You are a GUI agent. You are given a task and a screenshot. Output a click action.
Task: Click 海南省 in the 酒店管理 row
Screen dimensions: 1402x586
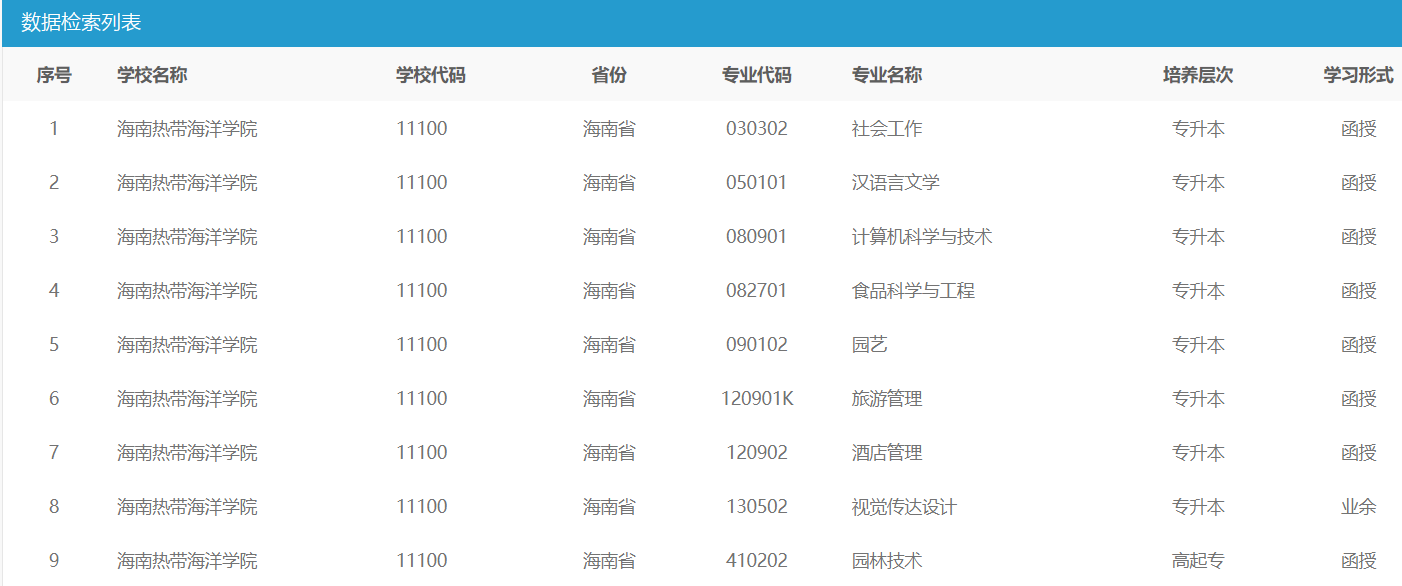click(x=609, y=453)
